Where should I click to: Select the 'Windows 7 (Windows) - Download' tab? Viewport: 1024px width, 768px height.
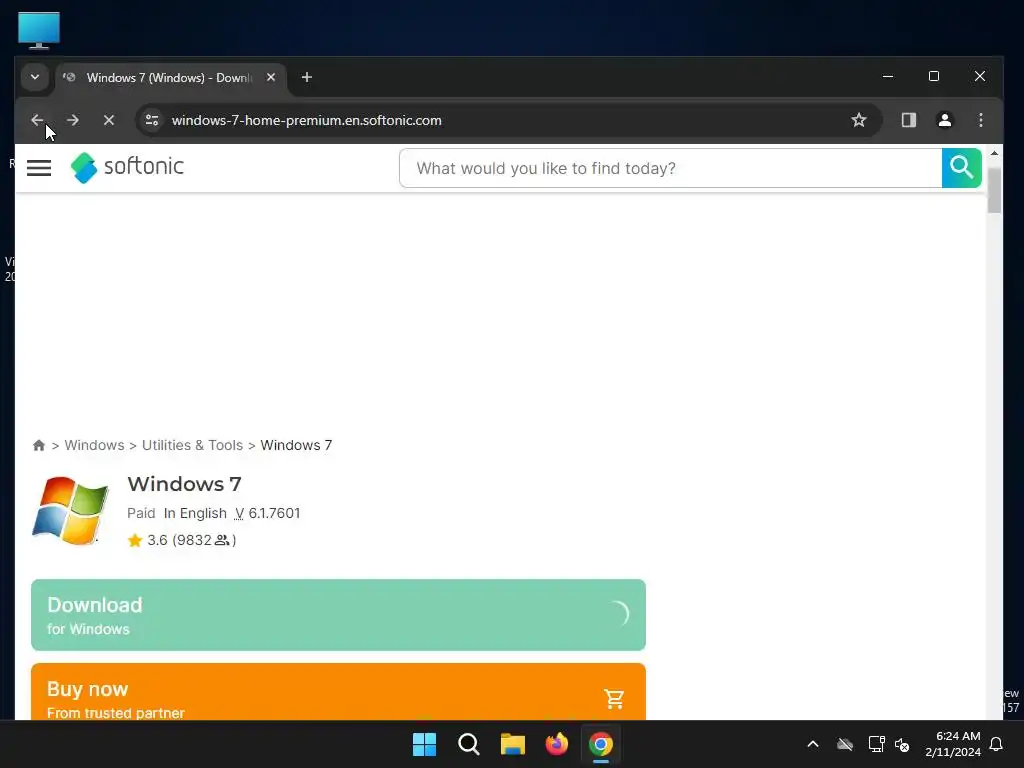click(x=168, y=78)
